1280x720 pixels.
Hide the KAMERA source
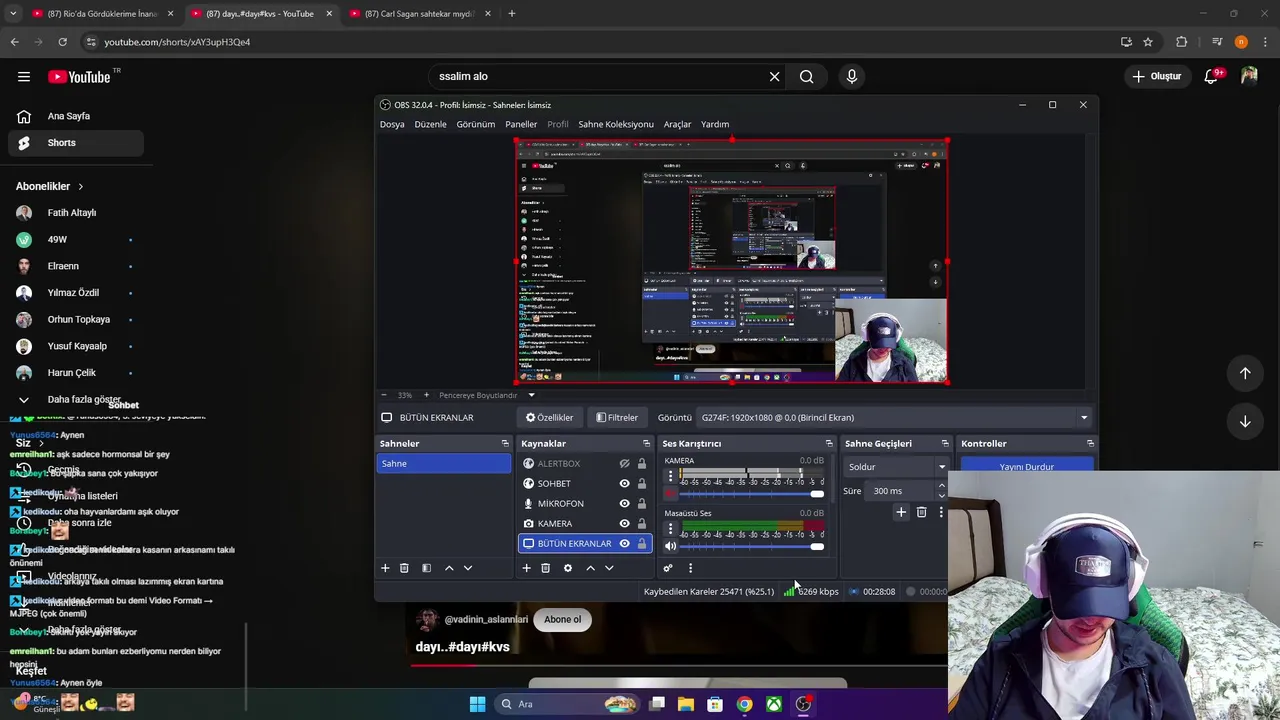[624, 524]
